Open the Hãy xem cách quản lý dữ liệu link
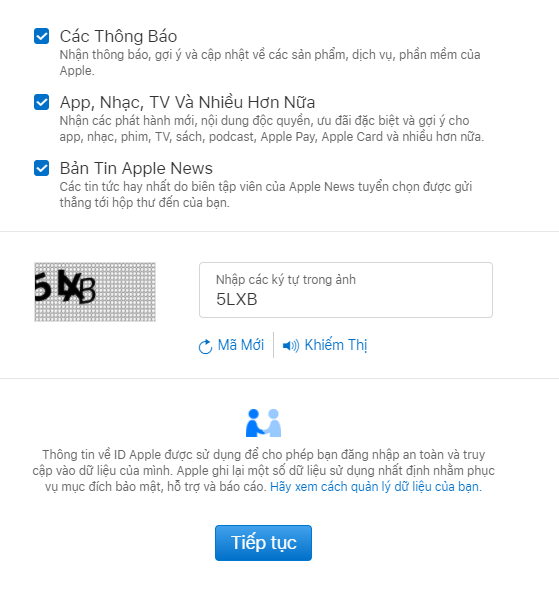The image size is (559, 597). [376, 487]
